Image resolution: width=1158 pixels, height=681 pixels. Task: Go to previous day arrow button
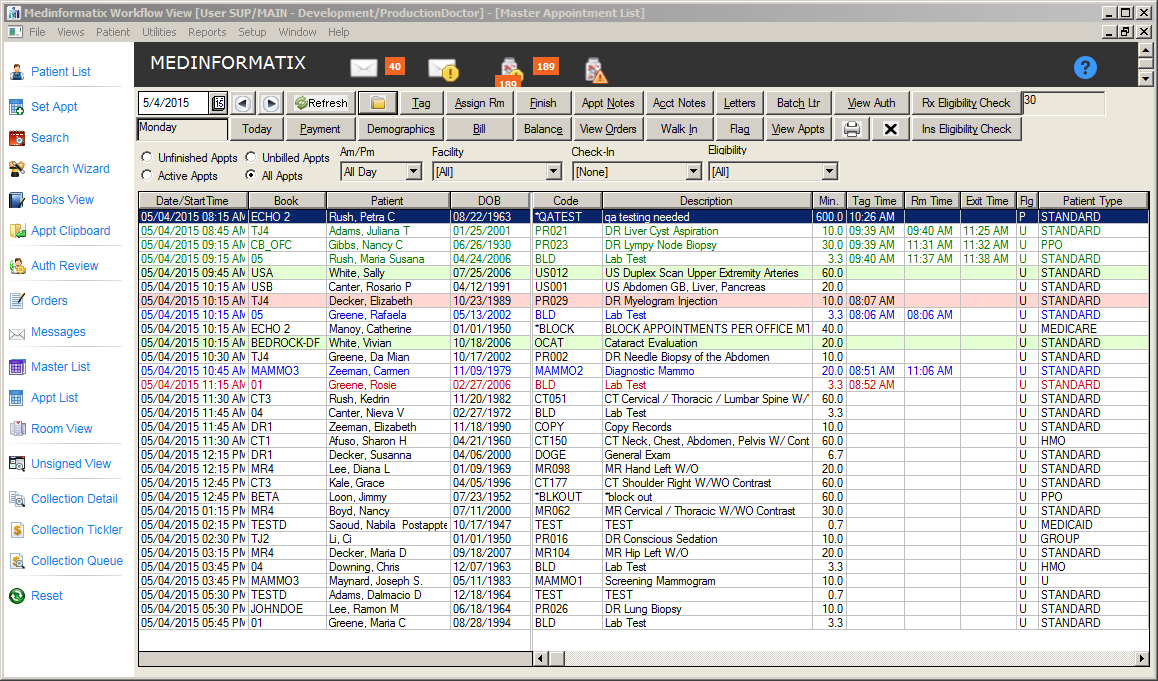(243, 103)
